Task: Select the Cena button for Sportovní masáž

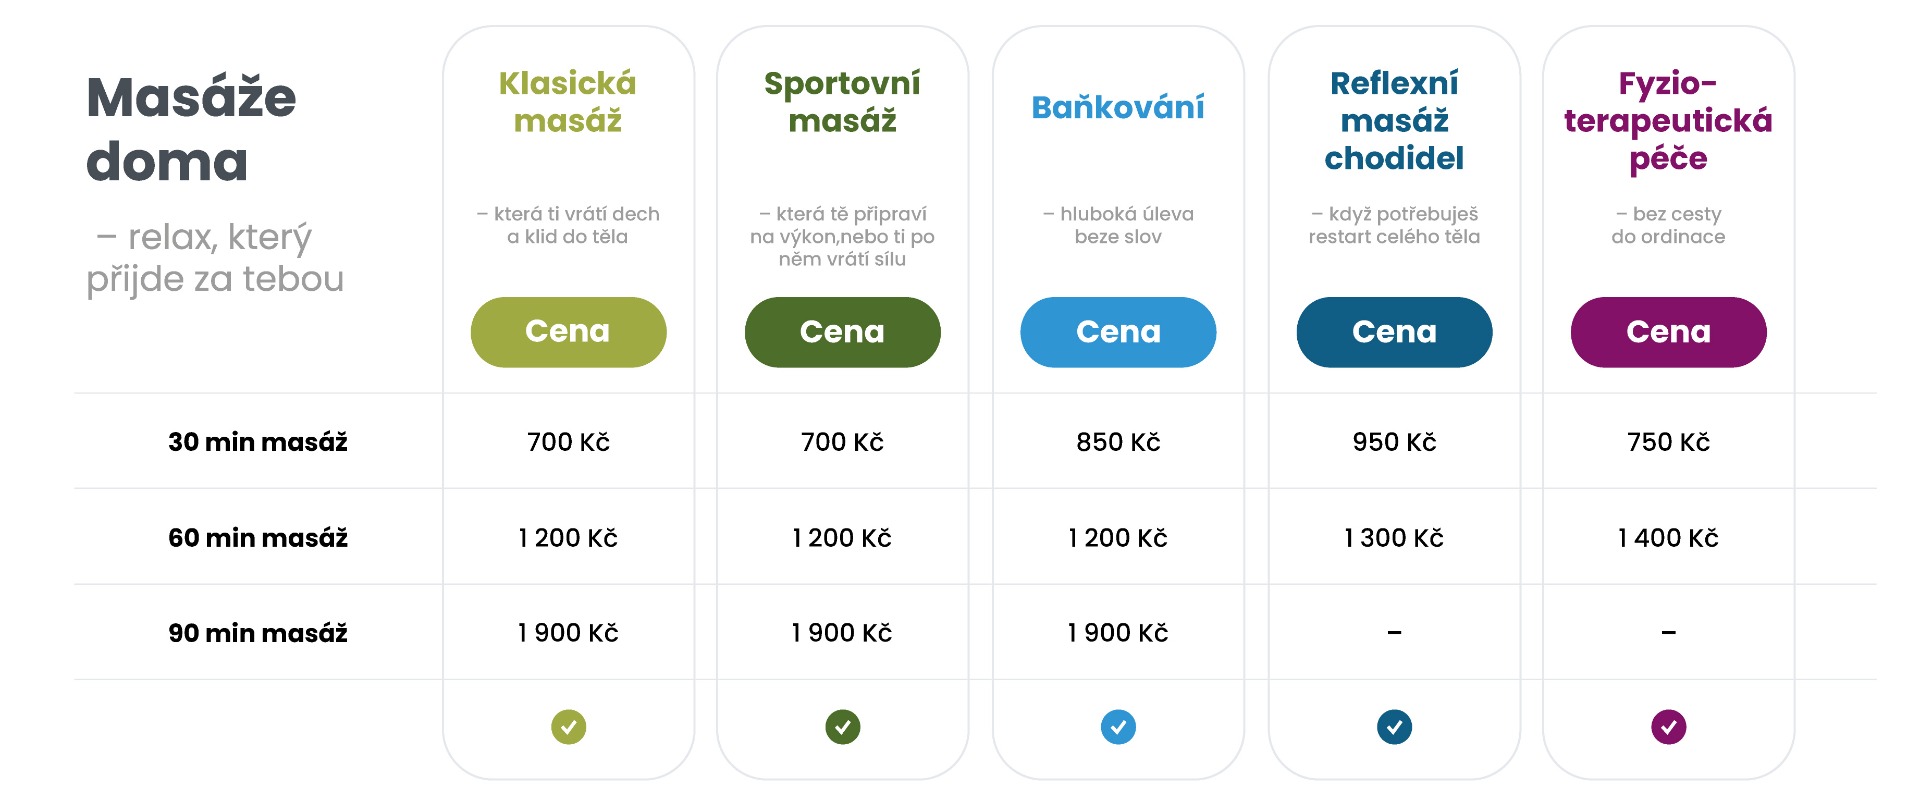Action: coord(843,332)
